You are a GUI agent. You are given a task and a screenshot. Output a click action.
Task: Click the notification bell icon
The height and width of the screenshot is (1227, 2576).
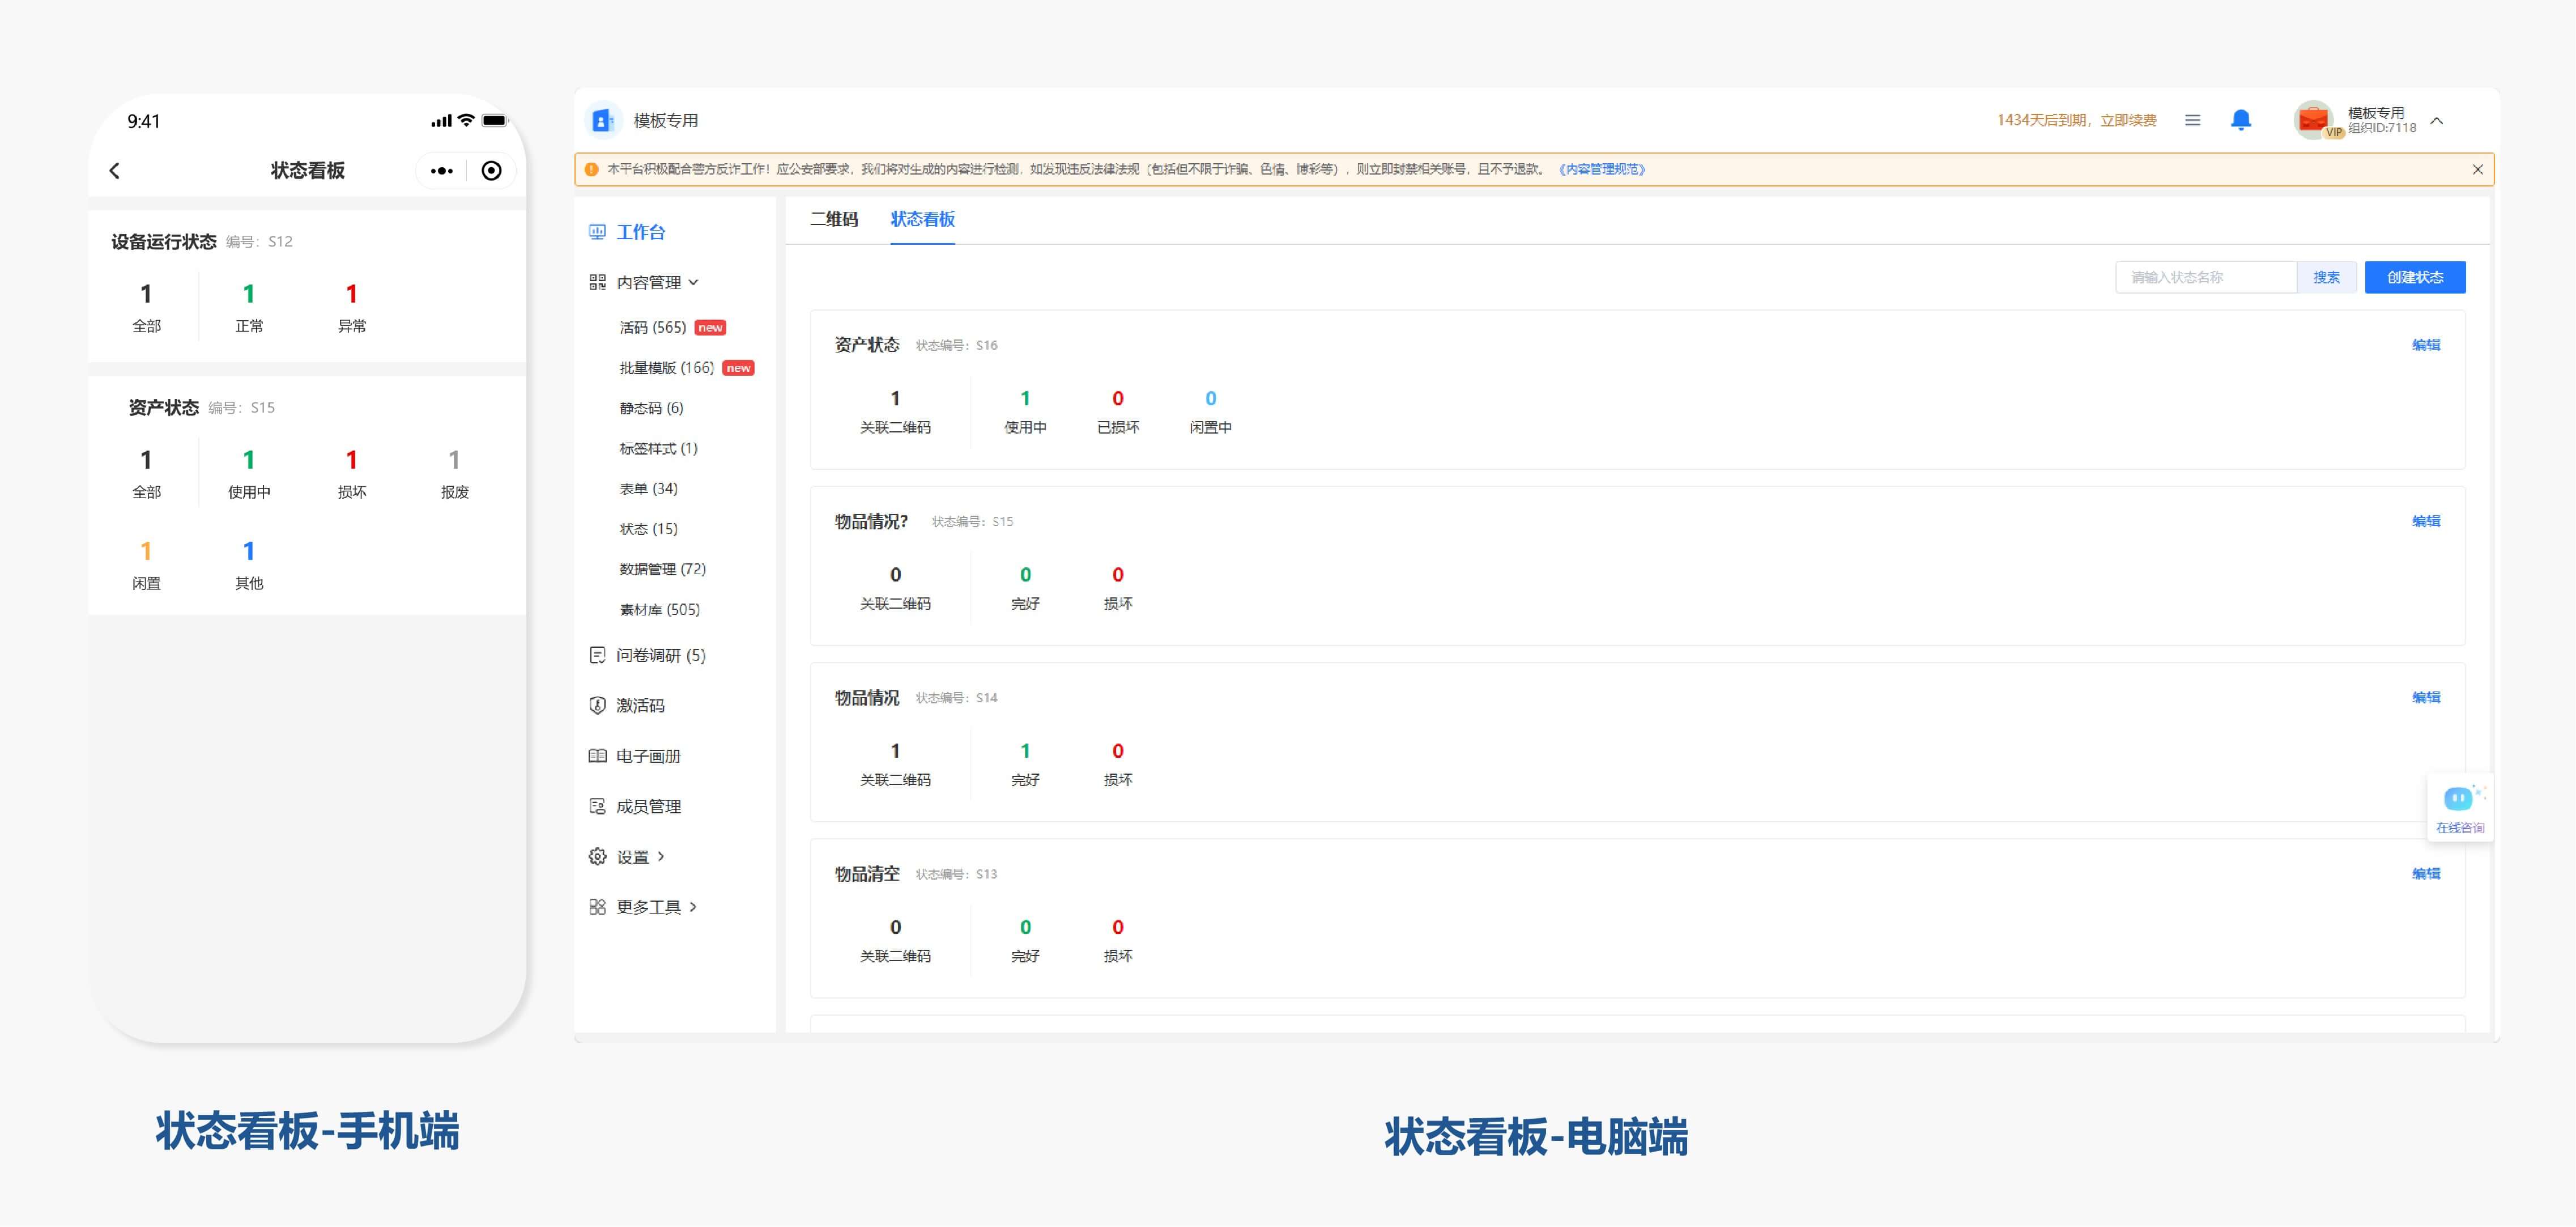(x=2241, y=120)
